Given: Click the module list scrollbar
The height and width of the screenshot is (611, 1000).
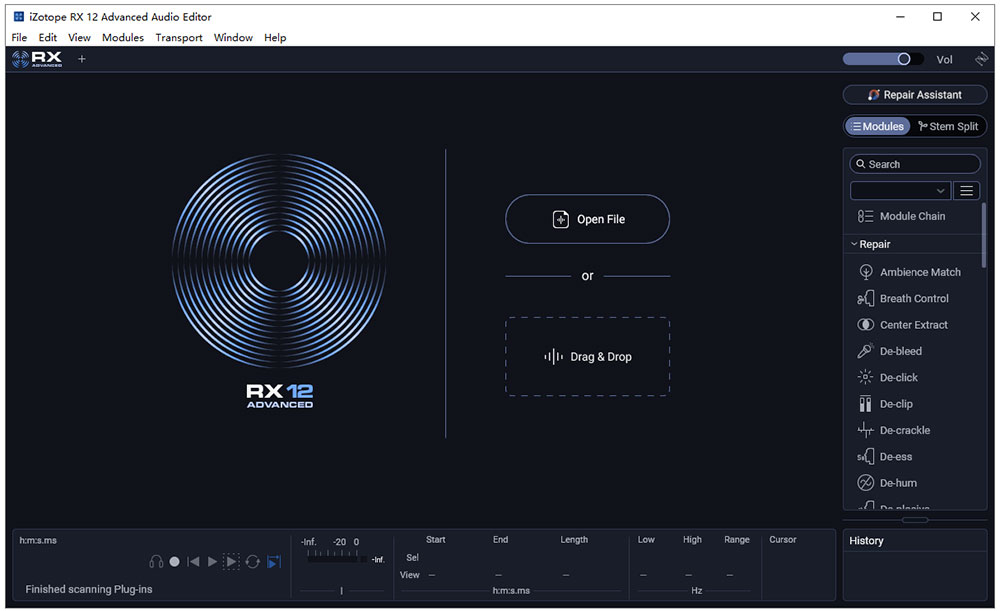Looking at the screenshot, I should 983,235.
